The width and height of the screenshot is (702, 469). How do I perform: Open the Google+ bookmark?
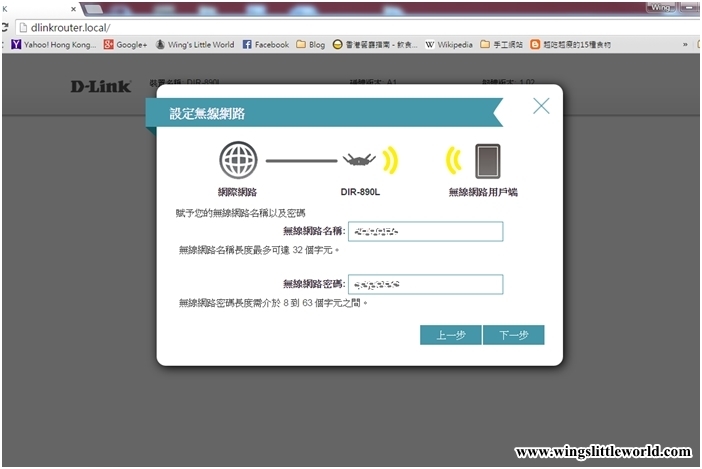tap(125, 45)
